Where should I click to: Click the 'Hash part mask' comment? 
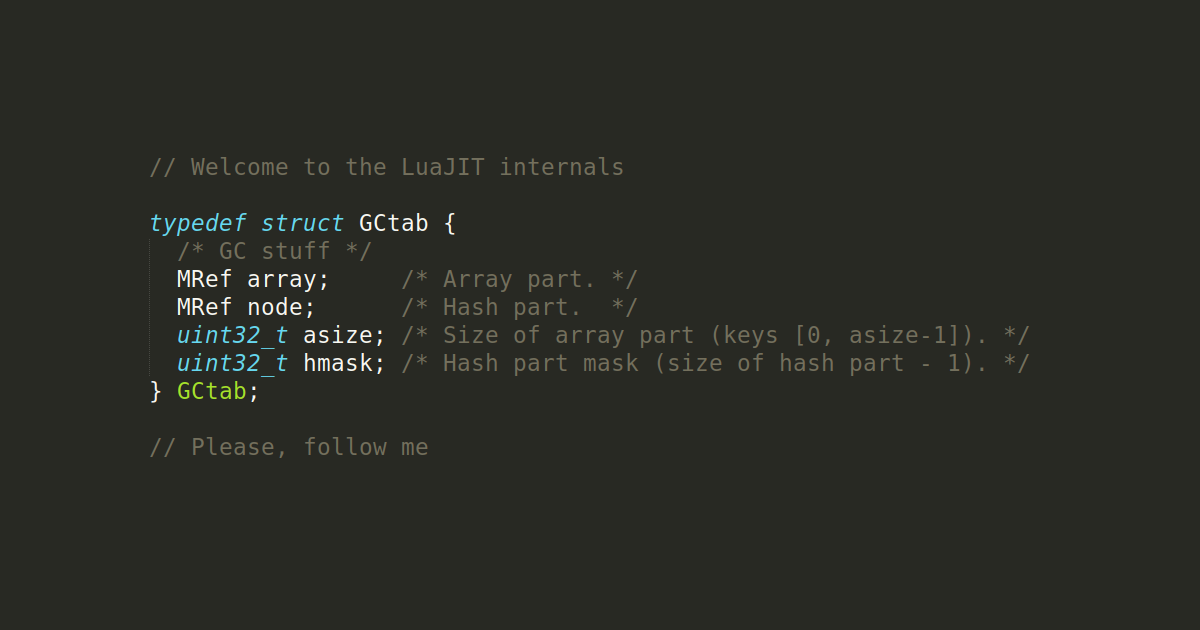point(715,363)
